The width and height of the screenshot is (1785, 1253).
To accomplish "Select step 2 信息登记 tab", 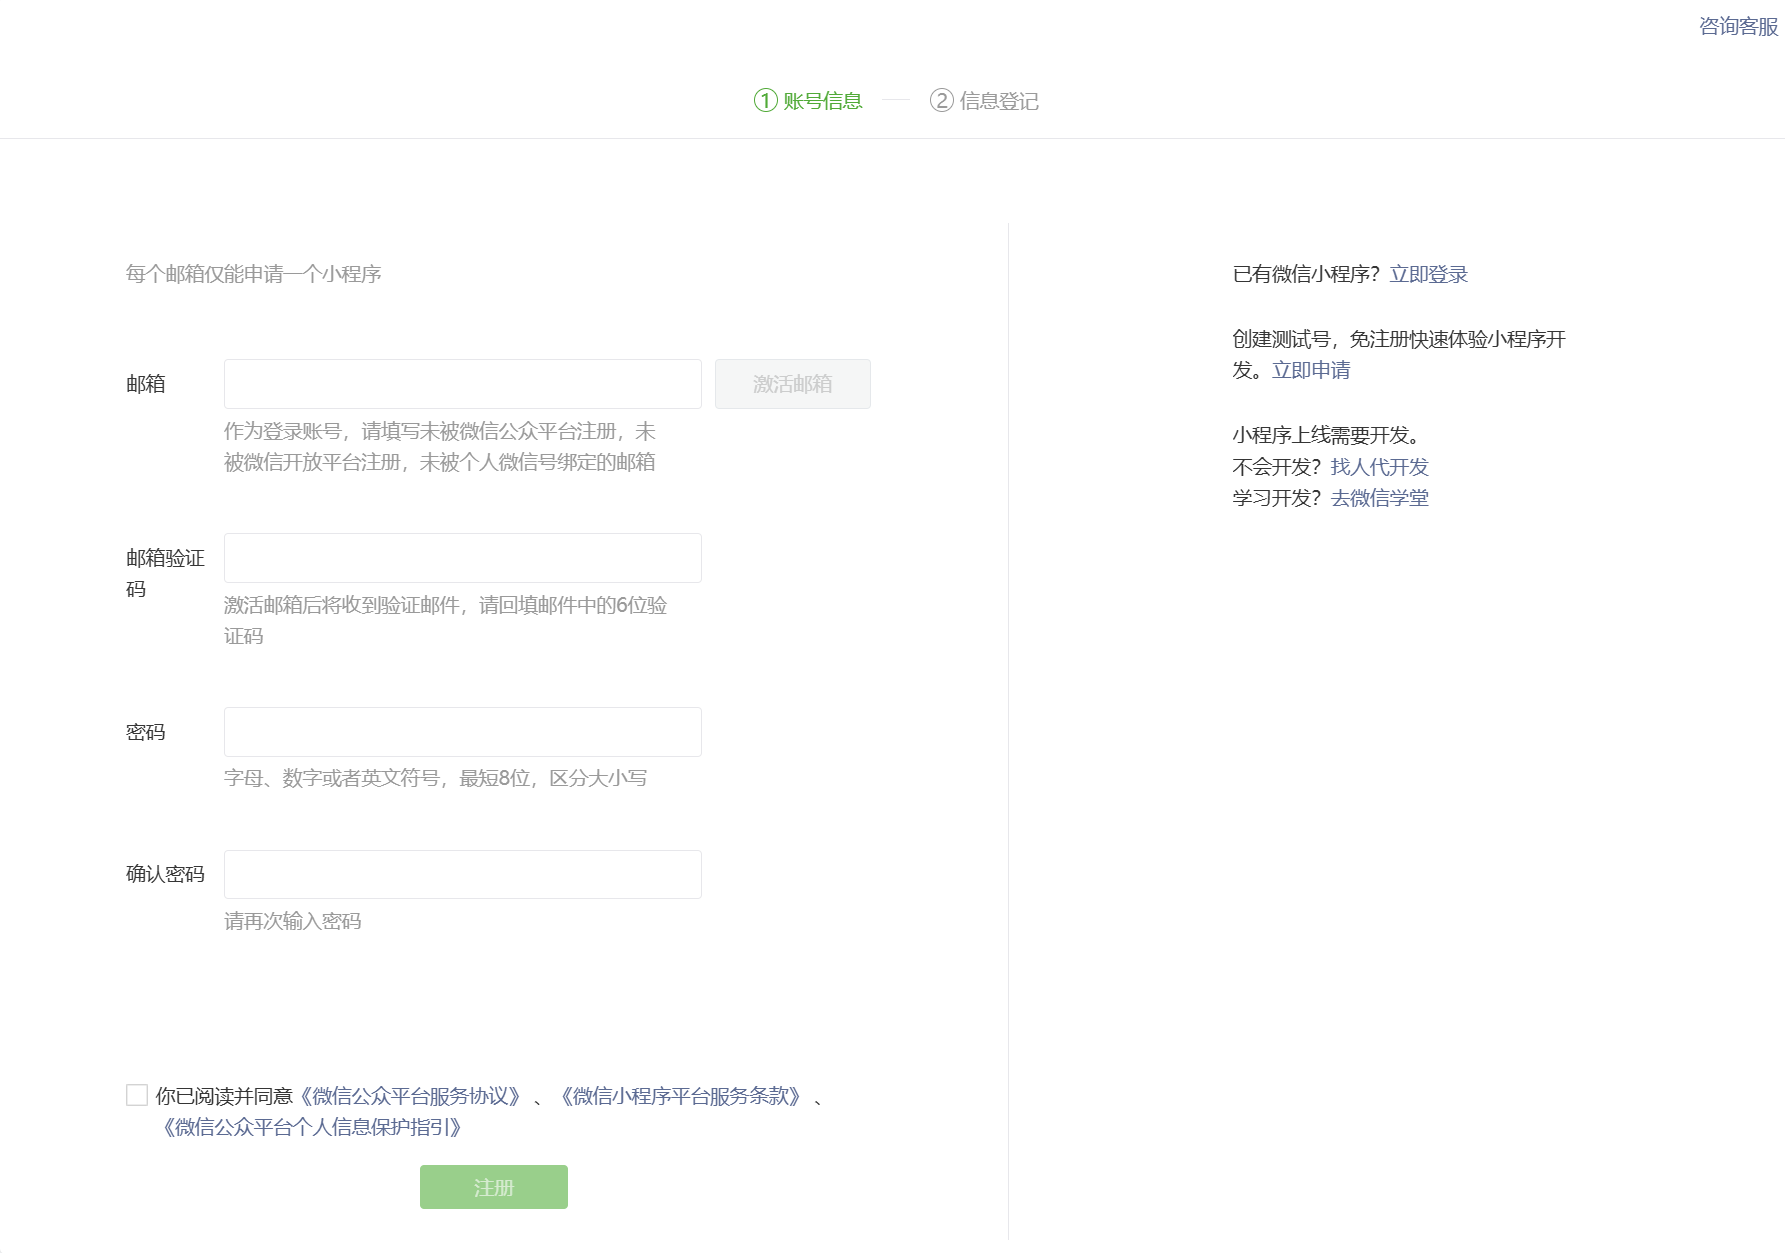I will (984, 101).
